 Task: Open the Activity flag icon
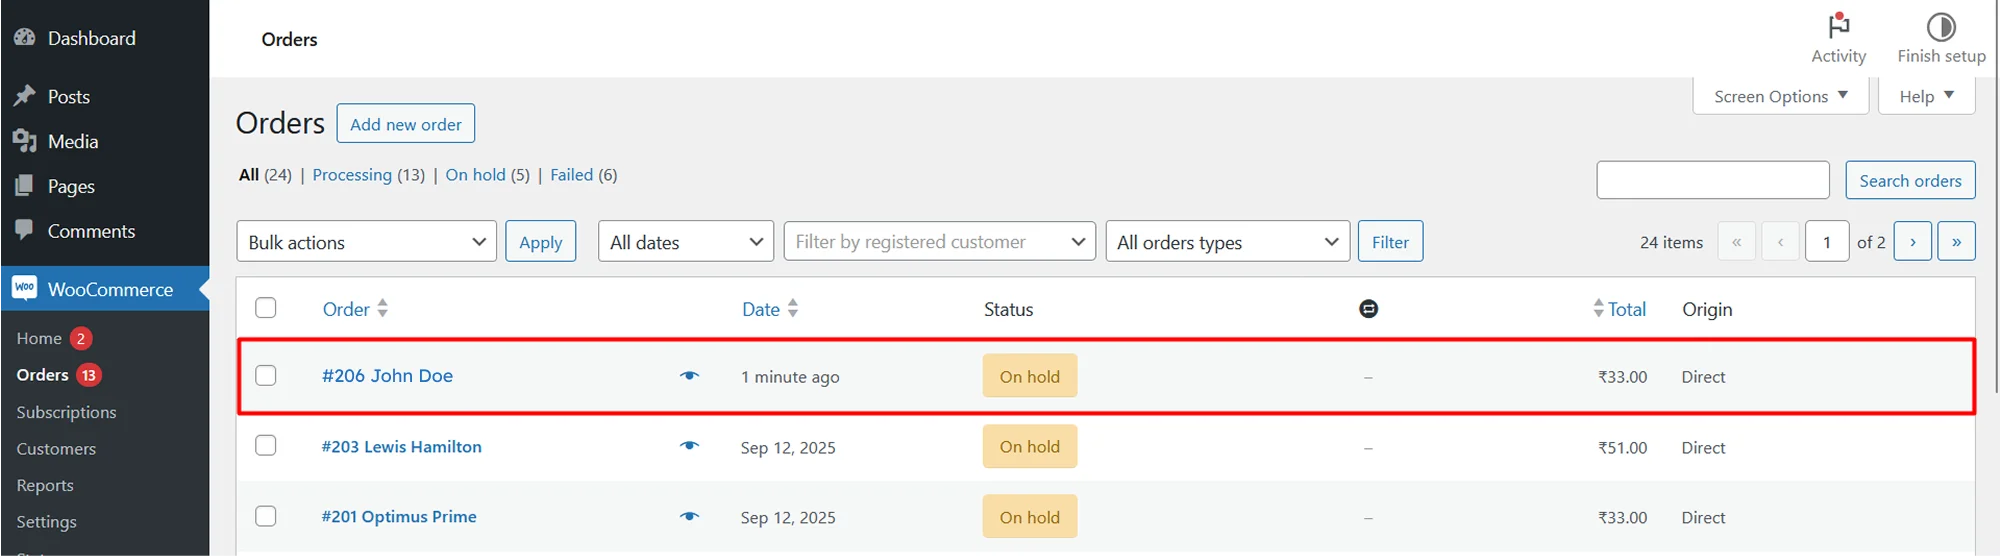pos(1838,26)
